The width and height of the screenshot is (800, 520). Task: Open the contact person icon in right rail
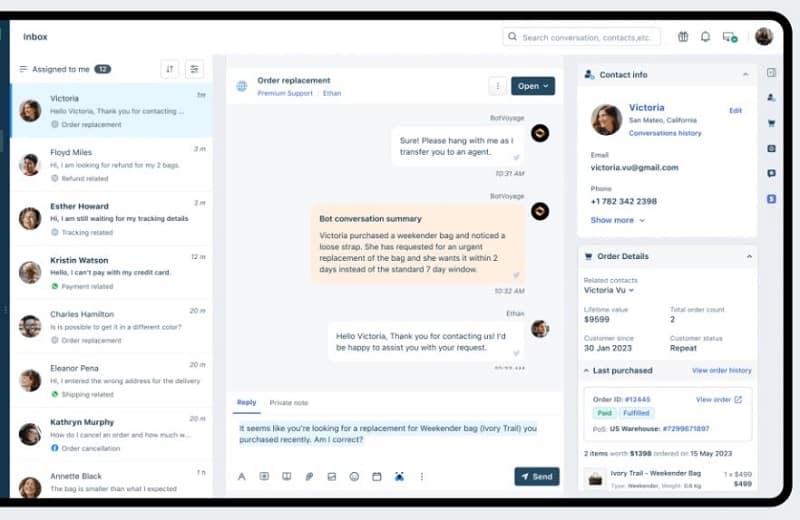click(x=771, y=97)
